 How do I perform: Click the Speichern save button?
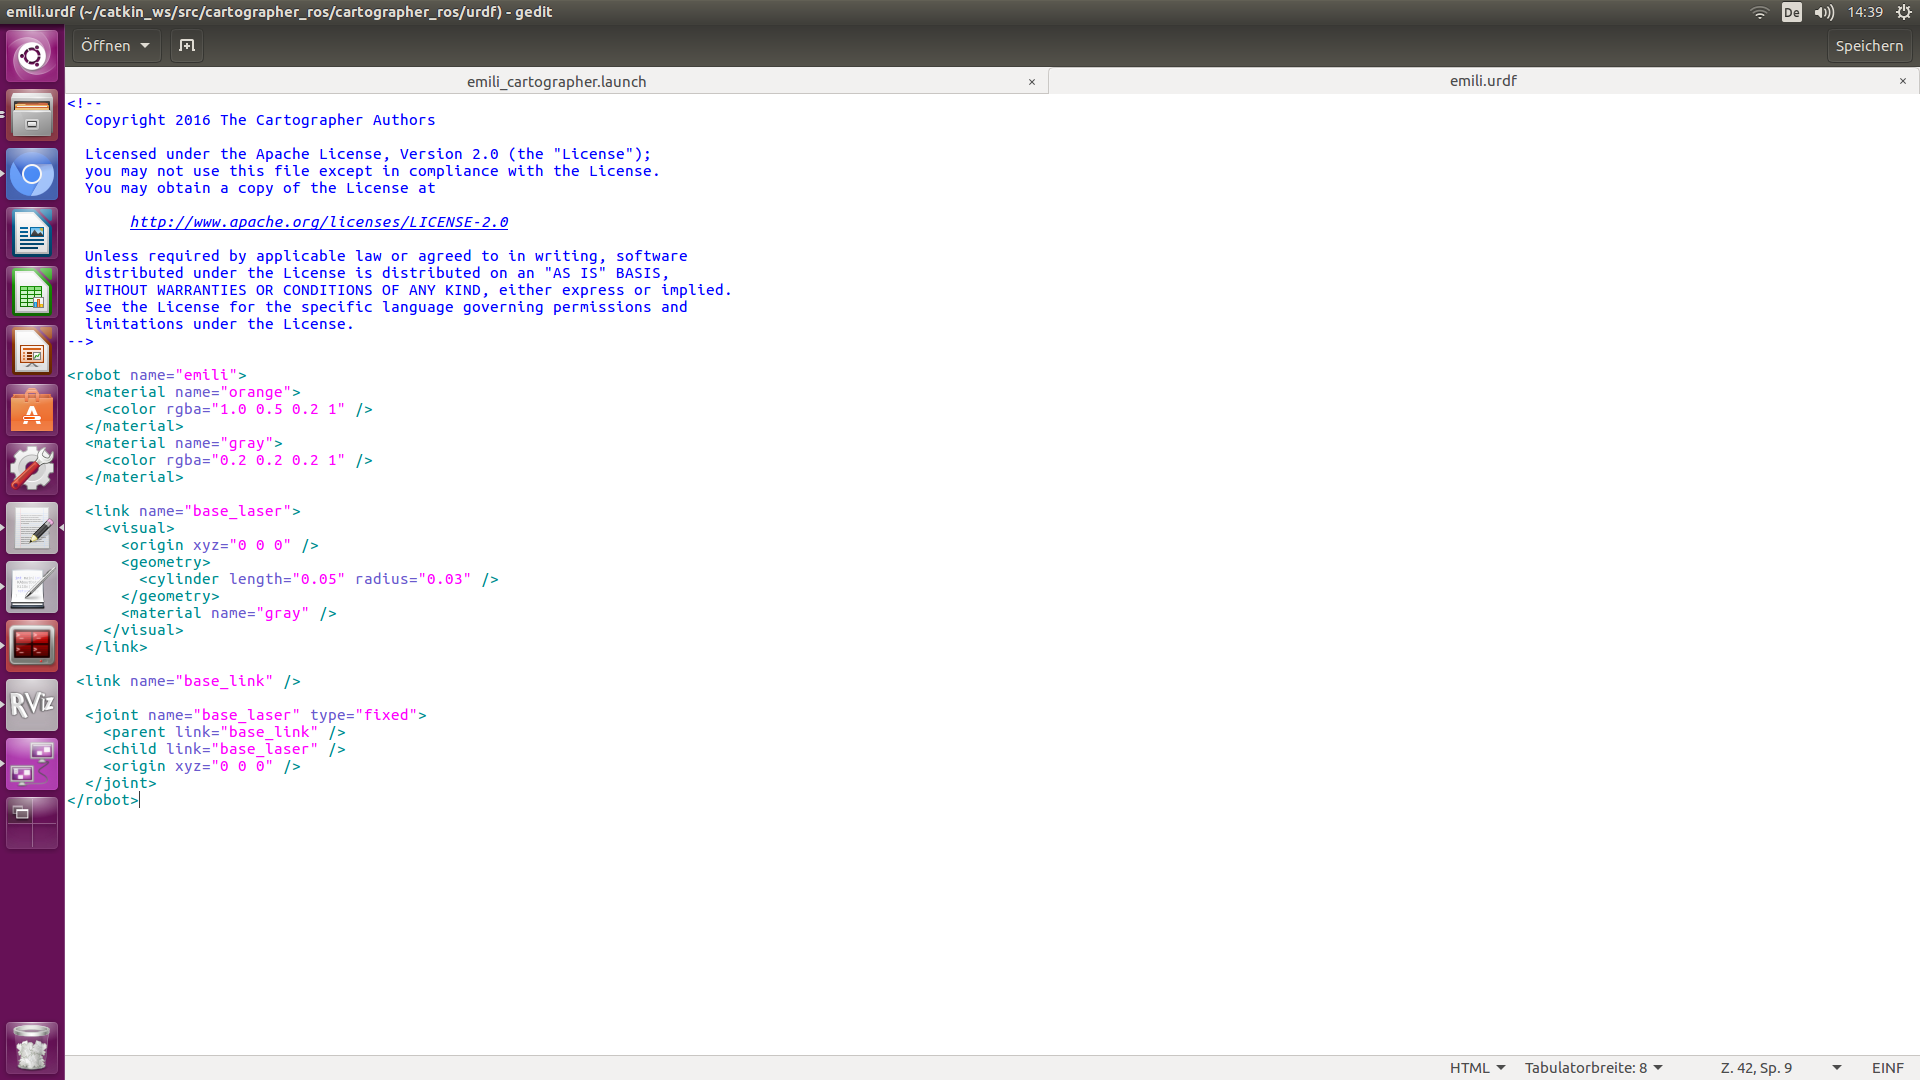pyautogui.click(x=1868, y=46)
